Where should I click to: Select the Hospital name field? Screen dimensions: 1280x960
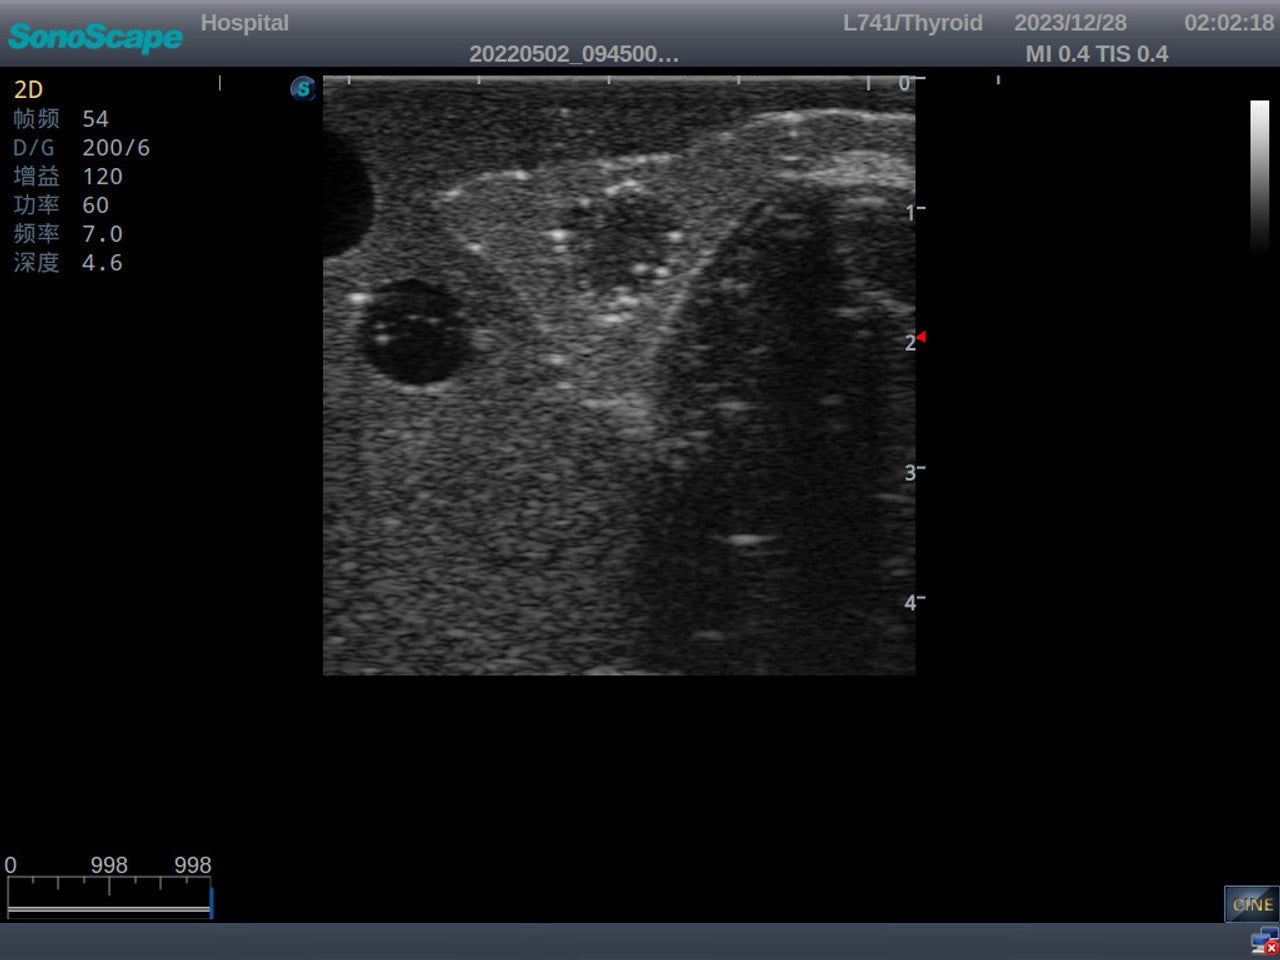pos(245,22)
